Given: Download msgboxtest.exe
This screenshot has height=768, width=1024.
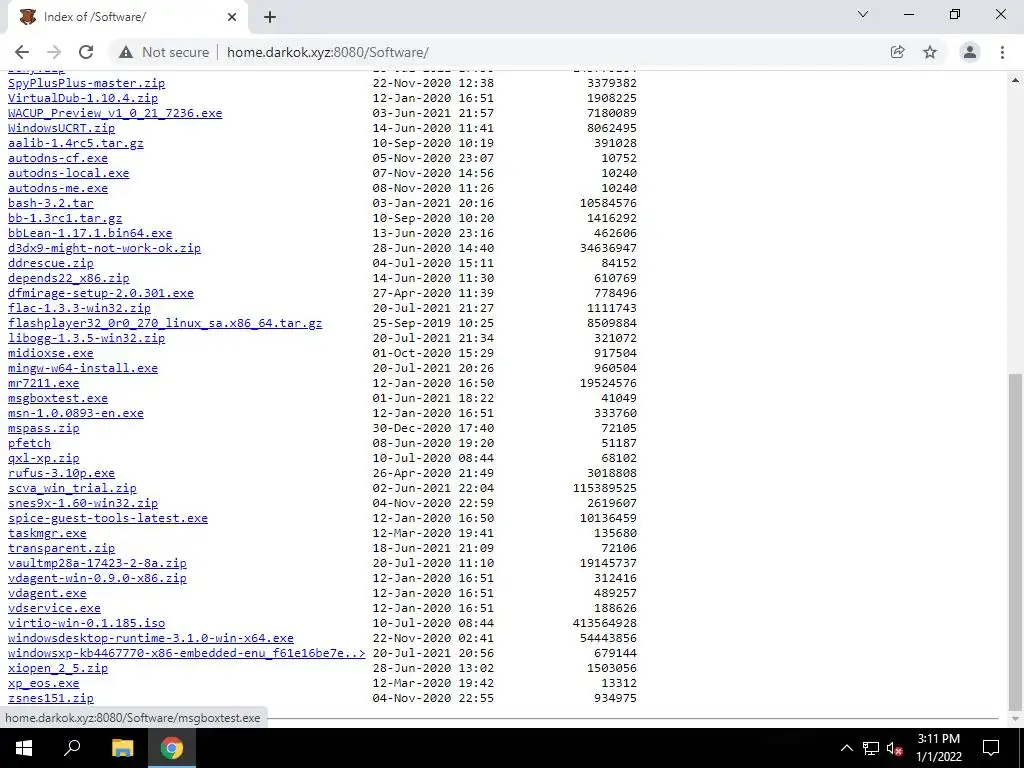Looking at the screenshot, I should click(57, 398).
